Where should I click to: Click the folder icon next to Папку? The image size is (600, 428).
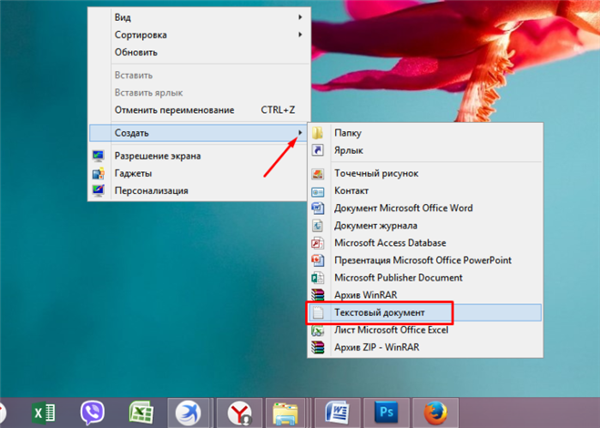point(318,133)
